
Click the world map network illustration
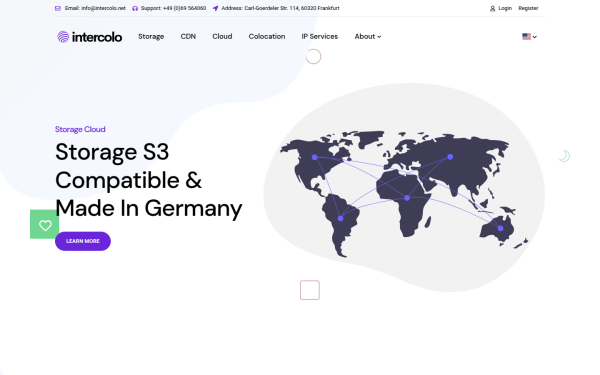404,193
